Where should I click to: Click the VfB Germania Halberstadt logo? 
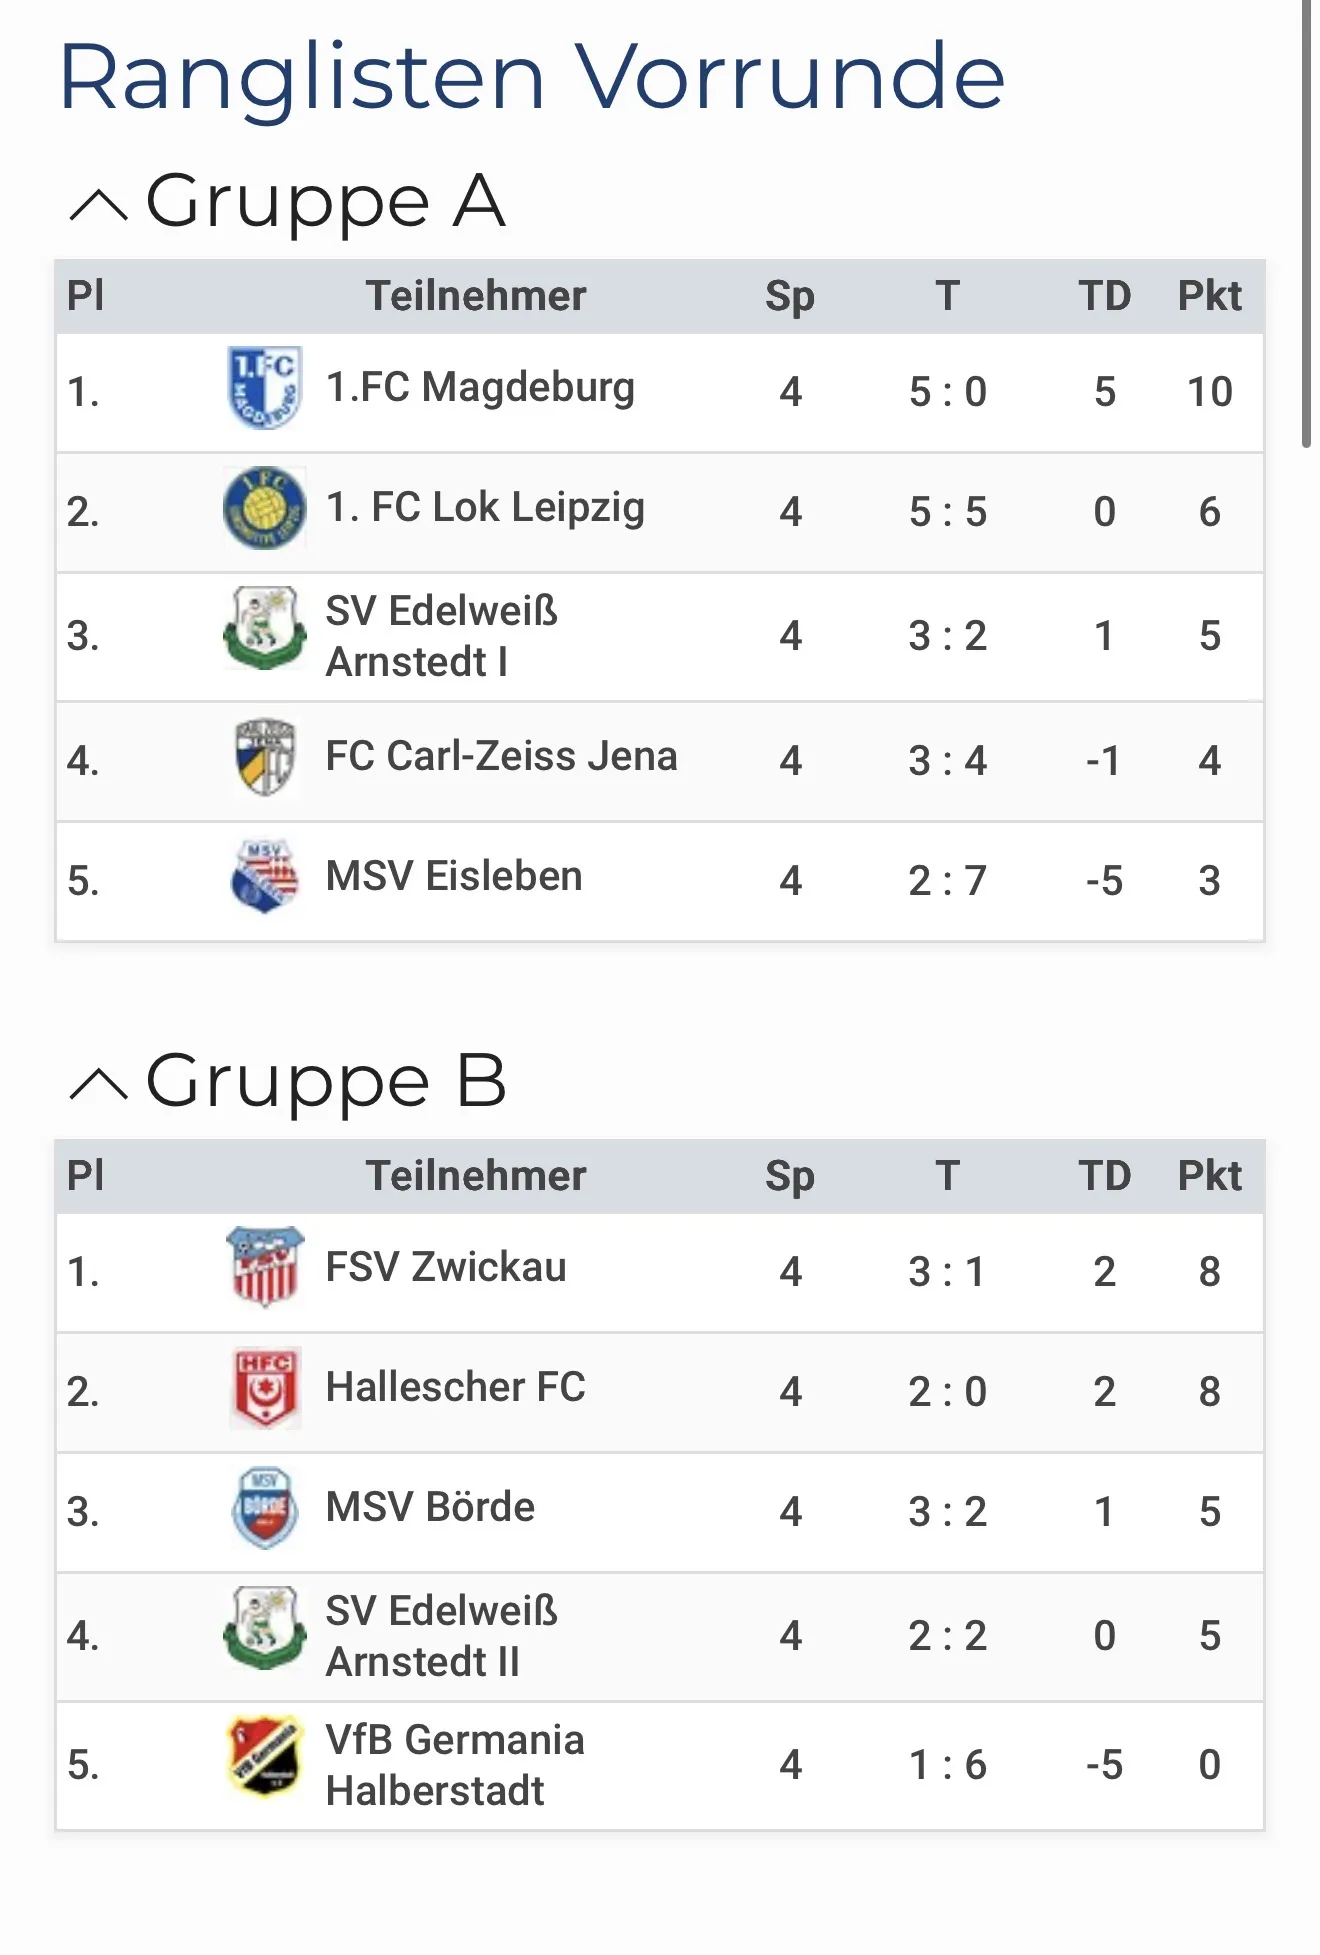pyautogui.click(x=264, y=1757)
